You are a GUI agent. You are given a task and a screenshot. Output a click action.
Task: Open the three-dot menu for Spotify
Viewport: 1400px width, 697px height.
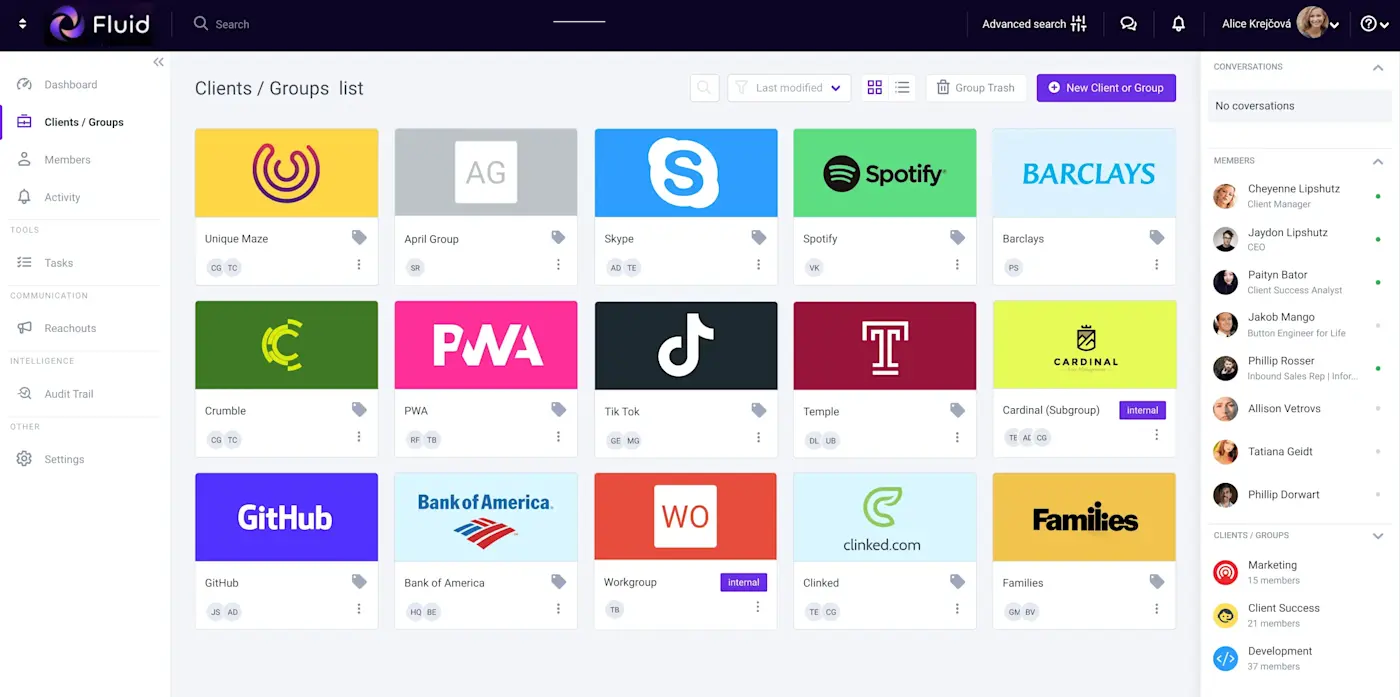click(957, 265)
